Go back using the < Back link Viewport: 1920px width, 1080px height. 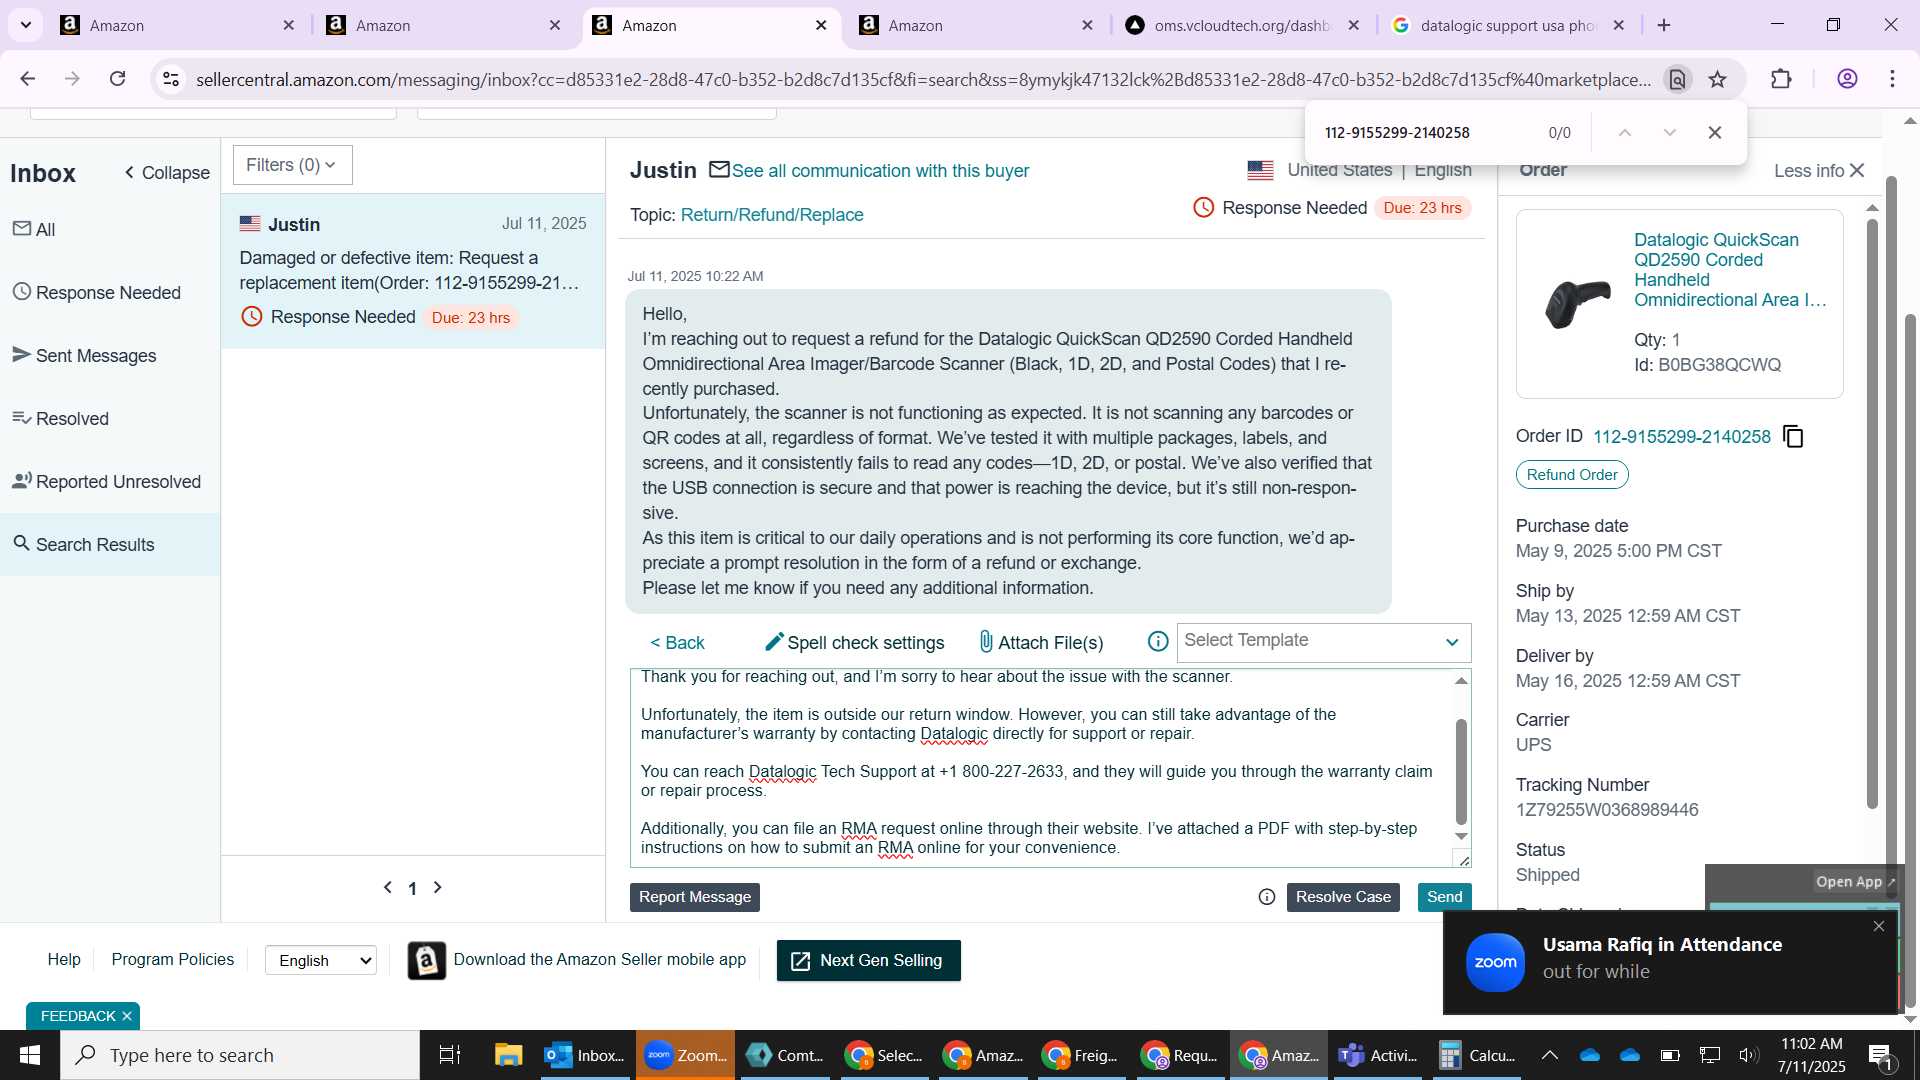[677, 643]
